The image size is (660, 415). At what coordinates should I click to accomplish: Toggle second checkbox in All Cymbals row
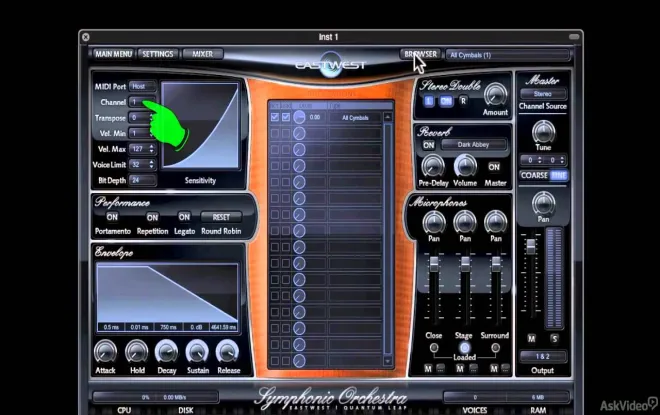pos(286,117)
